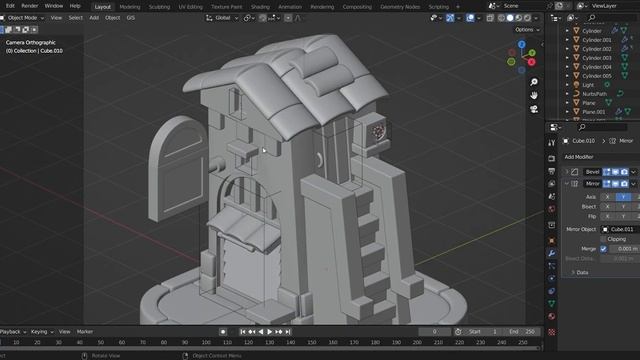Open the green Object Data properties tab

551,304
